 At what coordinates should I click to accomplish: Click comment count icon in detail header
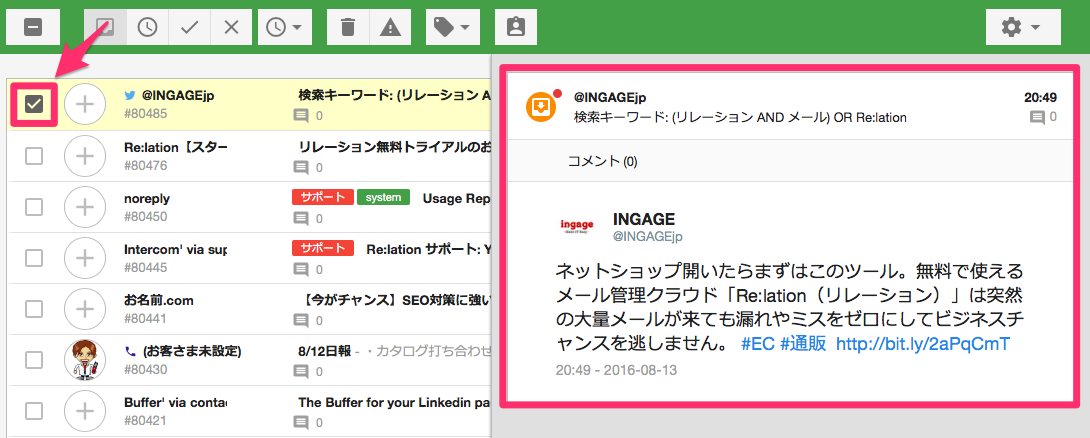1037,117
